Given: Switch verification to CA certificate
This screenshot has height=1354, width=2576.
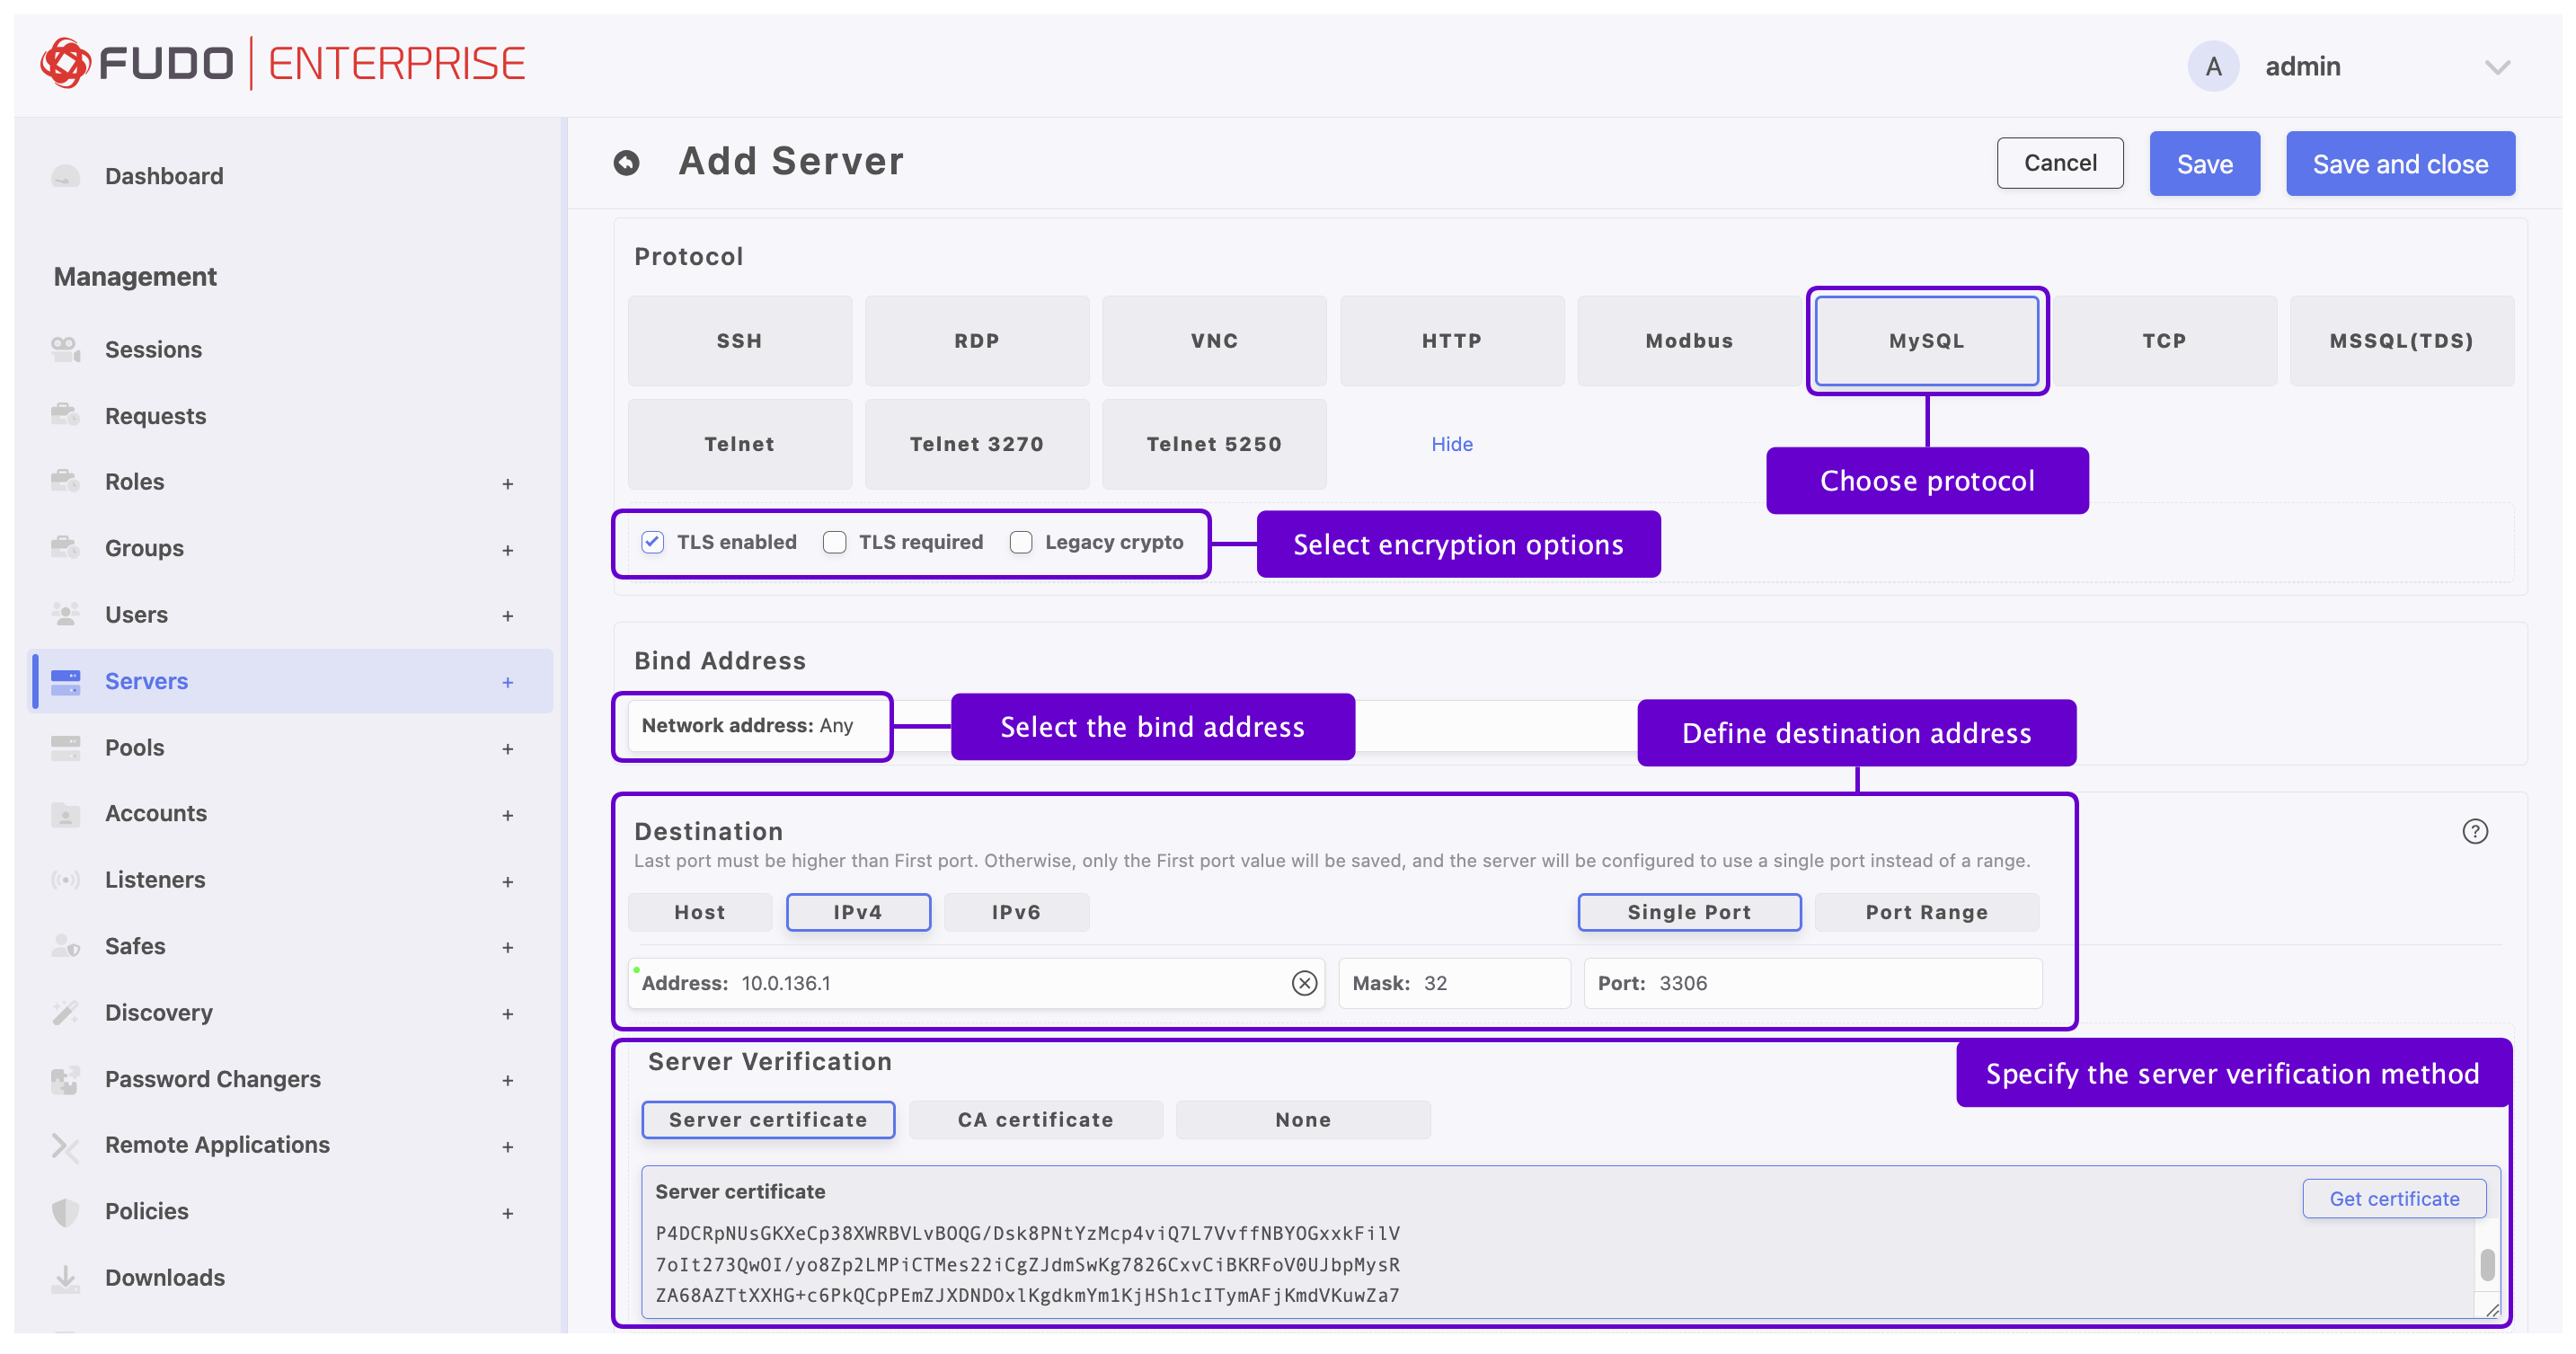Looking at the screenshot, I should (x=1035, y=1119).
